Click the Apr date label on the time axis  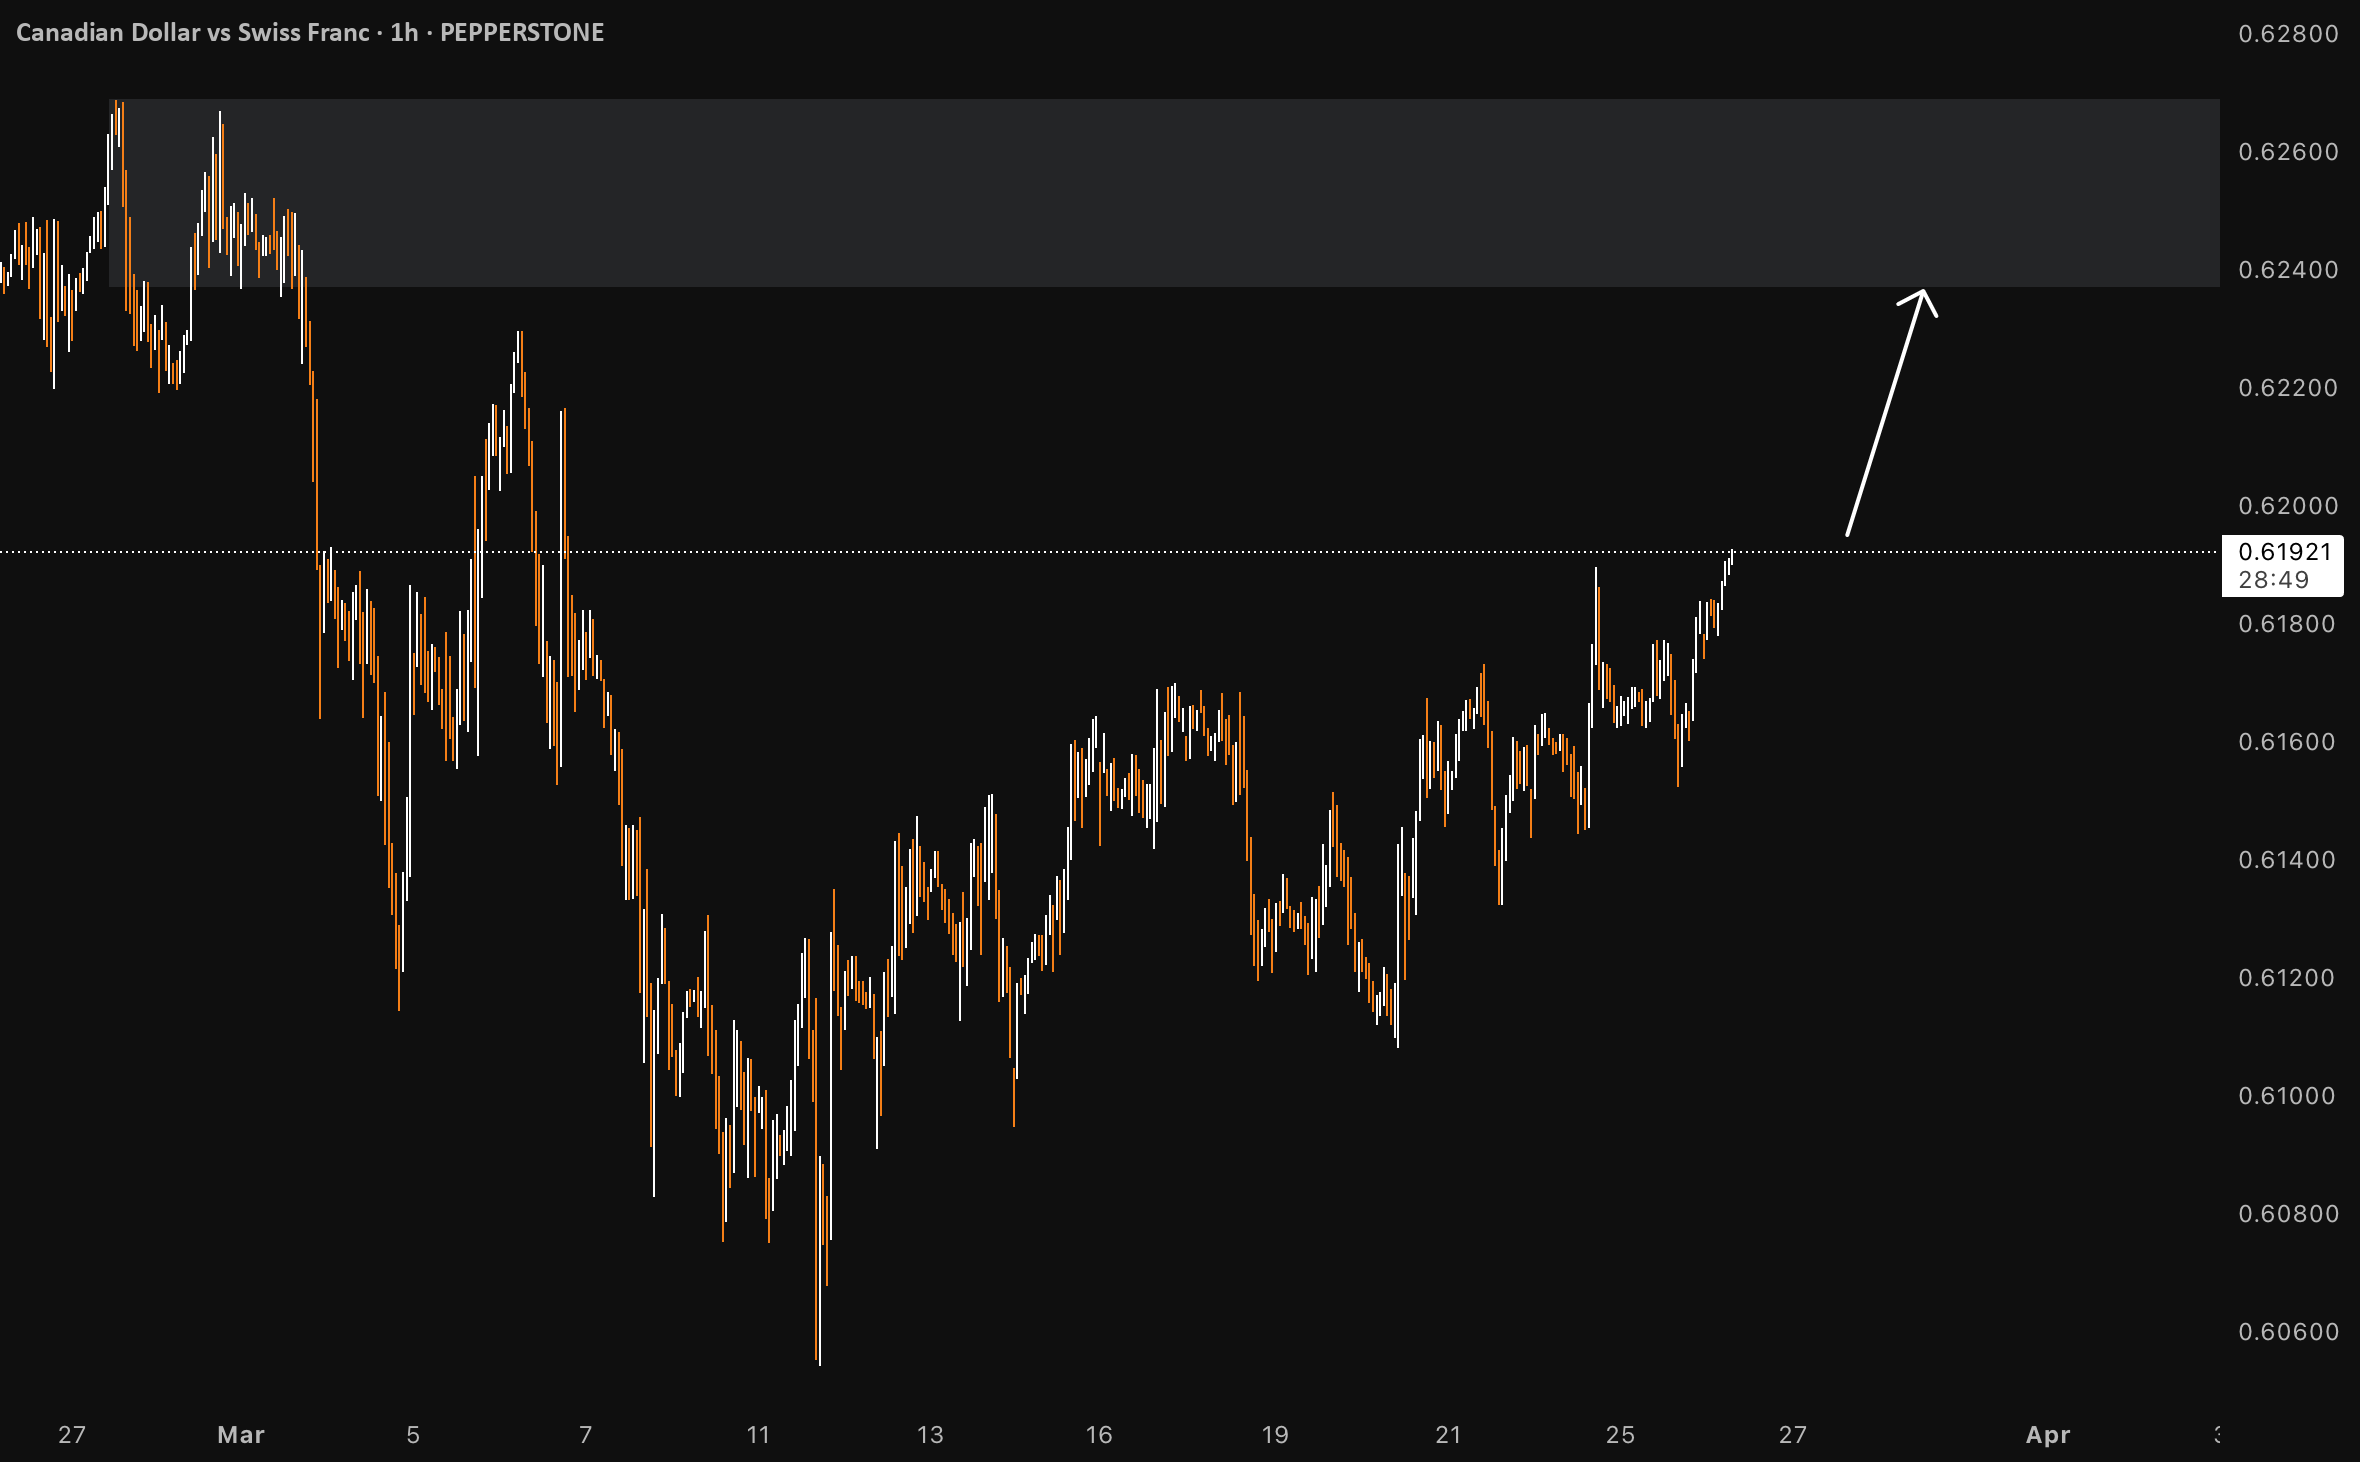click(x=2048, y=1435)
